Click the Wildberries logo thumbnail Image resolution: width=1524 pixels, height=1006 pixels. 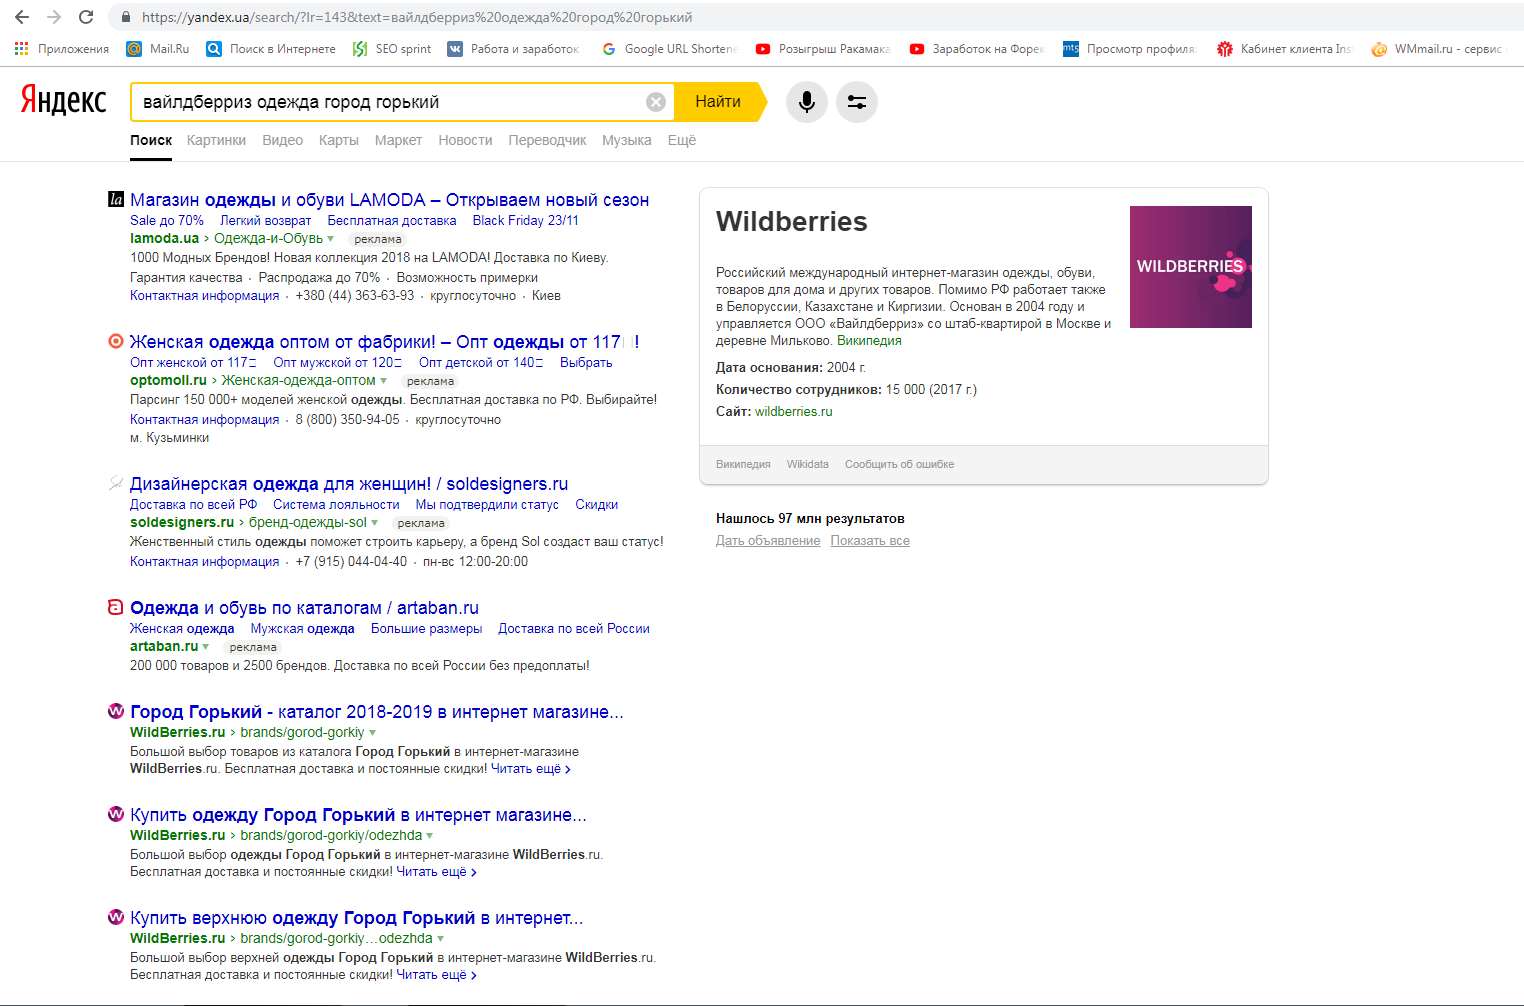pyautogui.click(x=1191, y=267)
